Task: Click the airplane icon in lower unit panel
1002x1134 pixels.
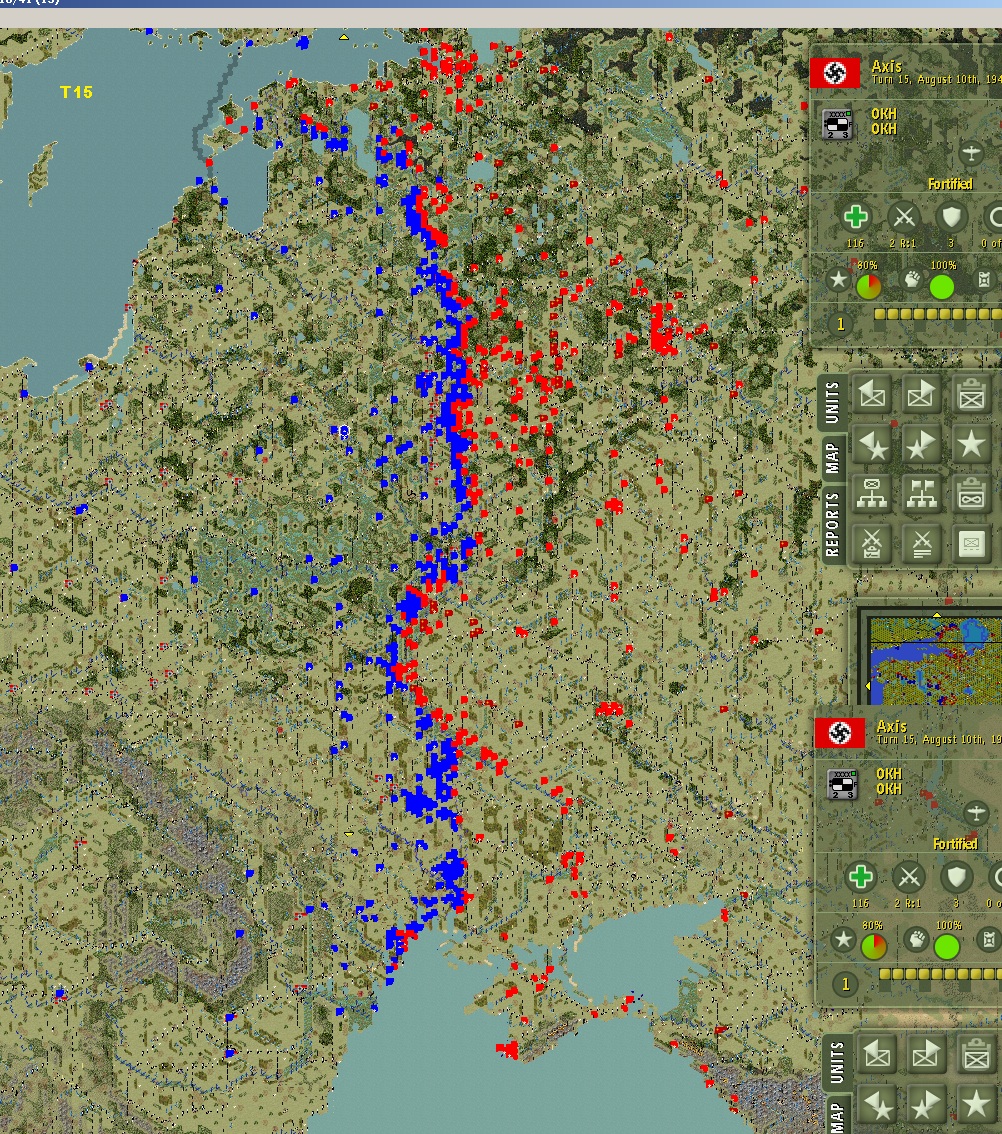Action: tap(976, 813)
